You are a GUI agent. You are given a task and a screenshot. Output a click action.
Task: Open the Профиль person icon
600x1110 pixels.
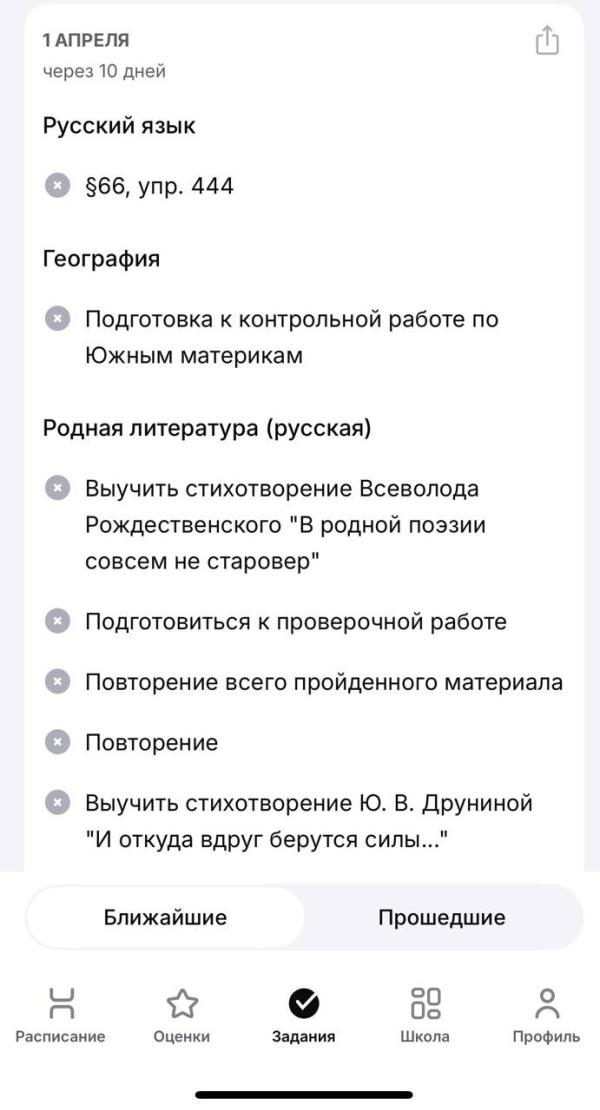tap(546, 1003)
